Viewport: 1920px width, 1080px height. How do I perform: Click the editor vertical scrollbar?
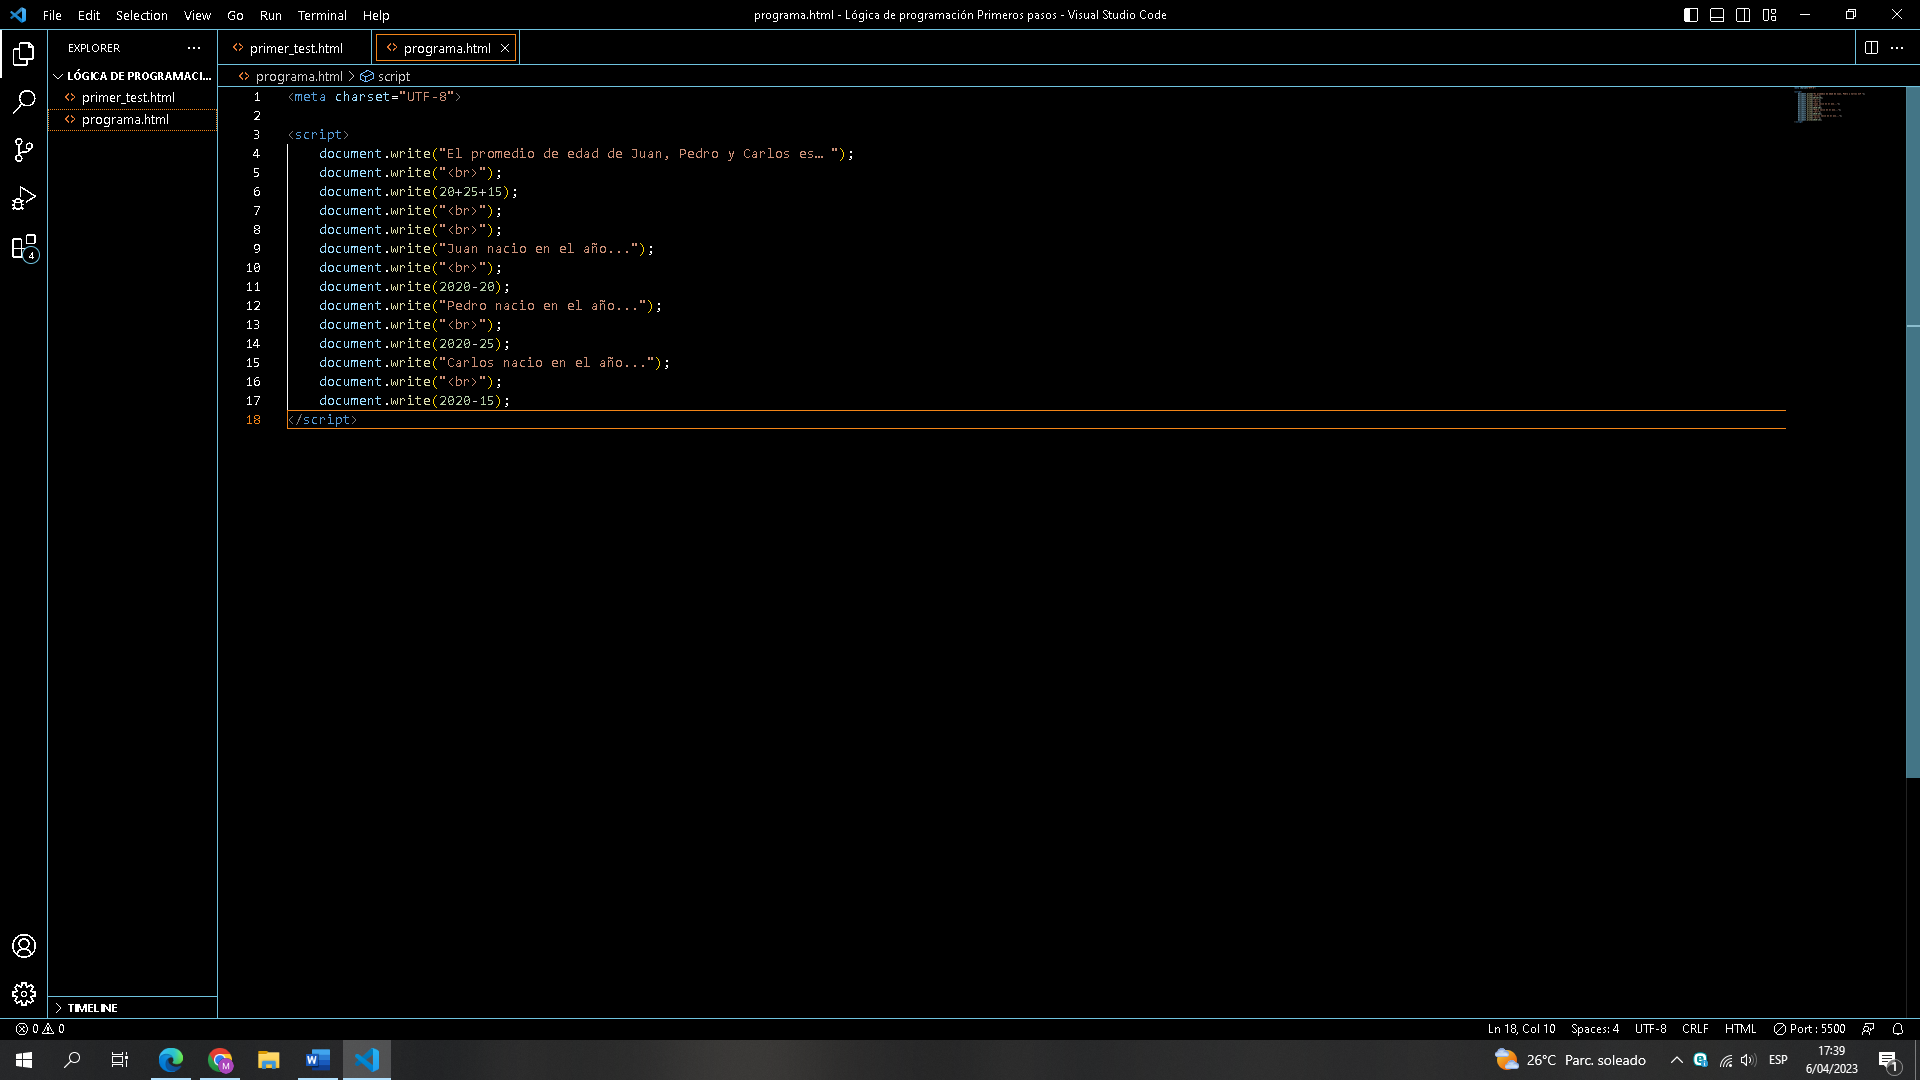click(1913, 430)
